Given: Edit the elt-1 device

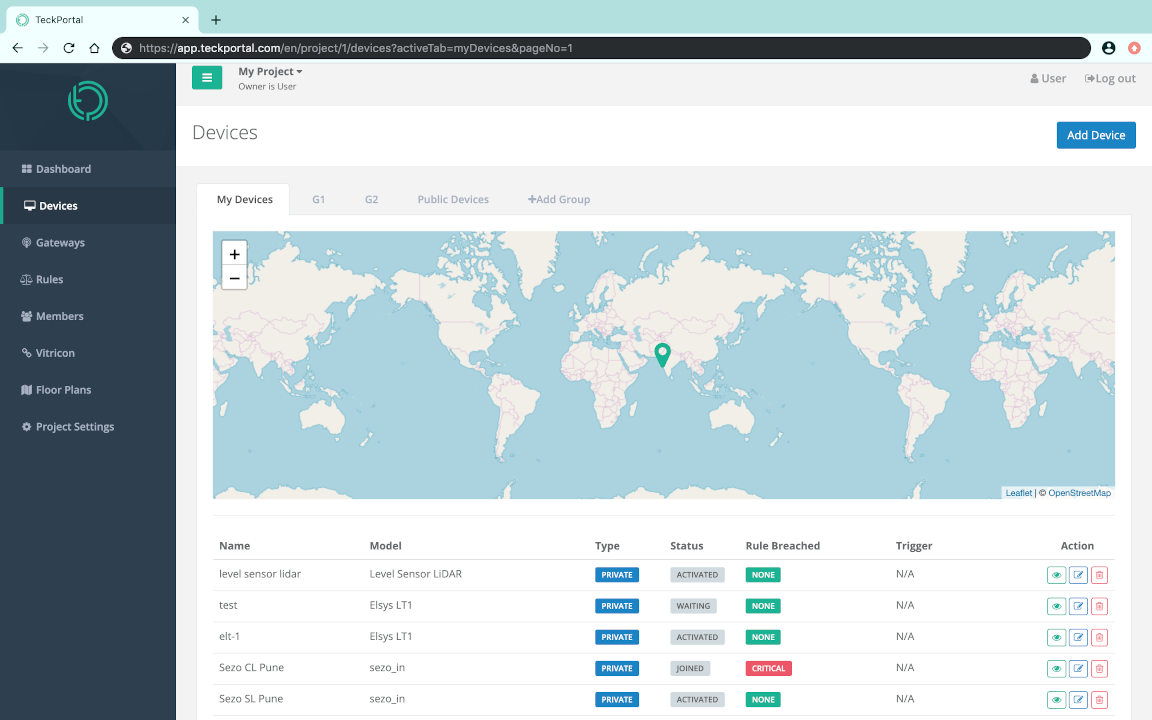Looking at the screenshot, I should (1078, 638).
